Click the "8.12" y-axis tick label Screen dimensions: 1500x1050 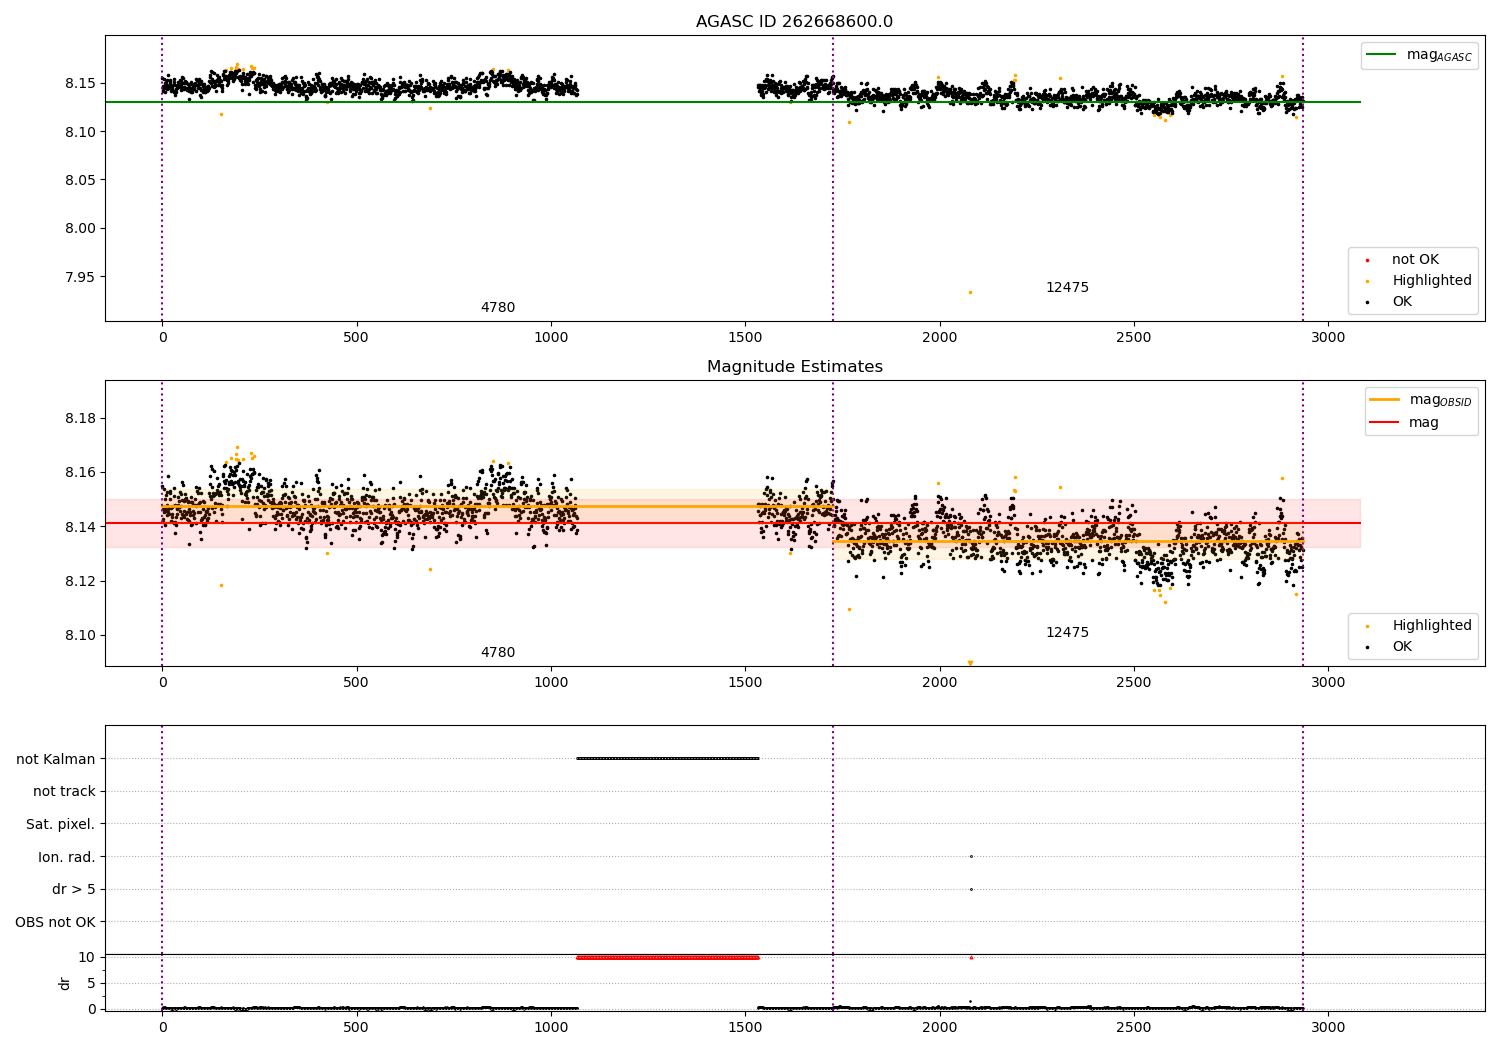[80, 581]
